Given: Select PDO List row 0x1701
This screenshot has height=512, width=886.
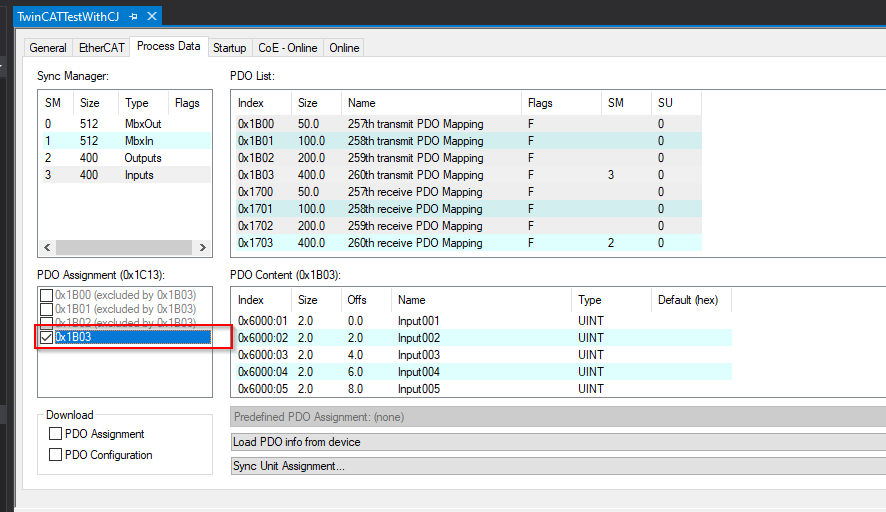Looking at the screenshot, I should point(468,209).
